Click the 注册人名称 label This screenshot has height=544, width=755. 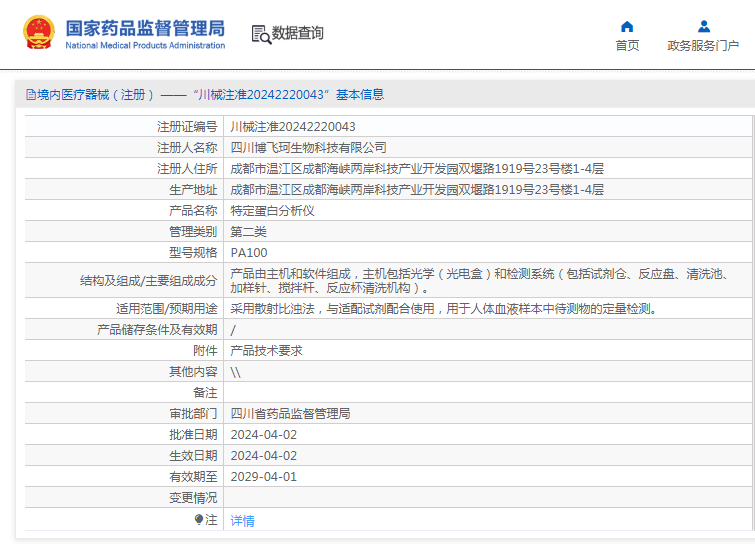click(187, 147)
